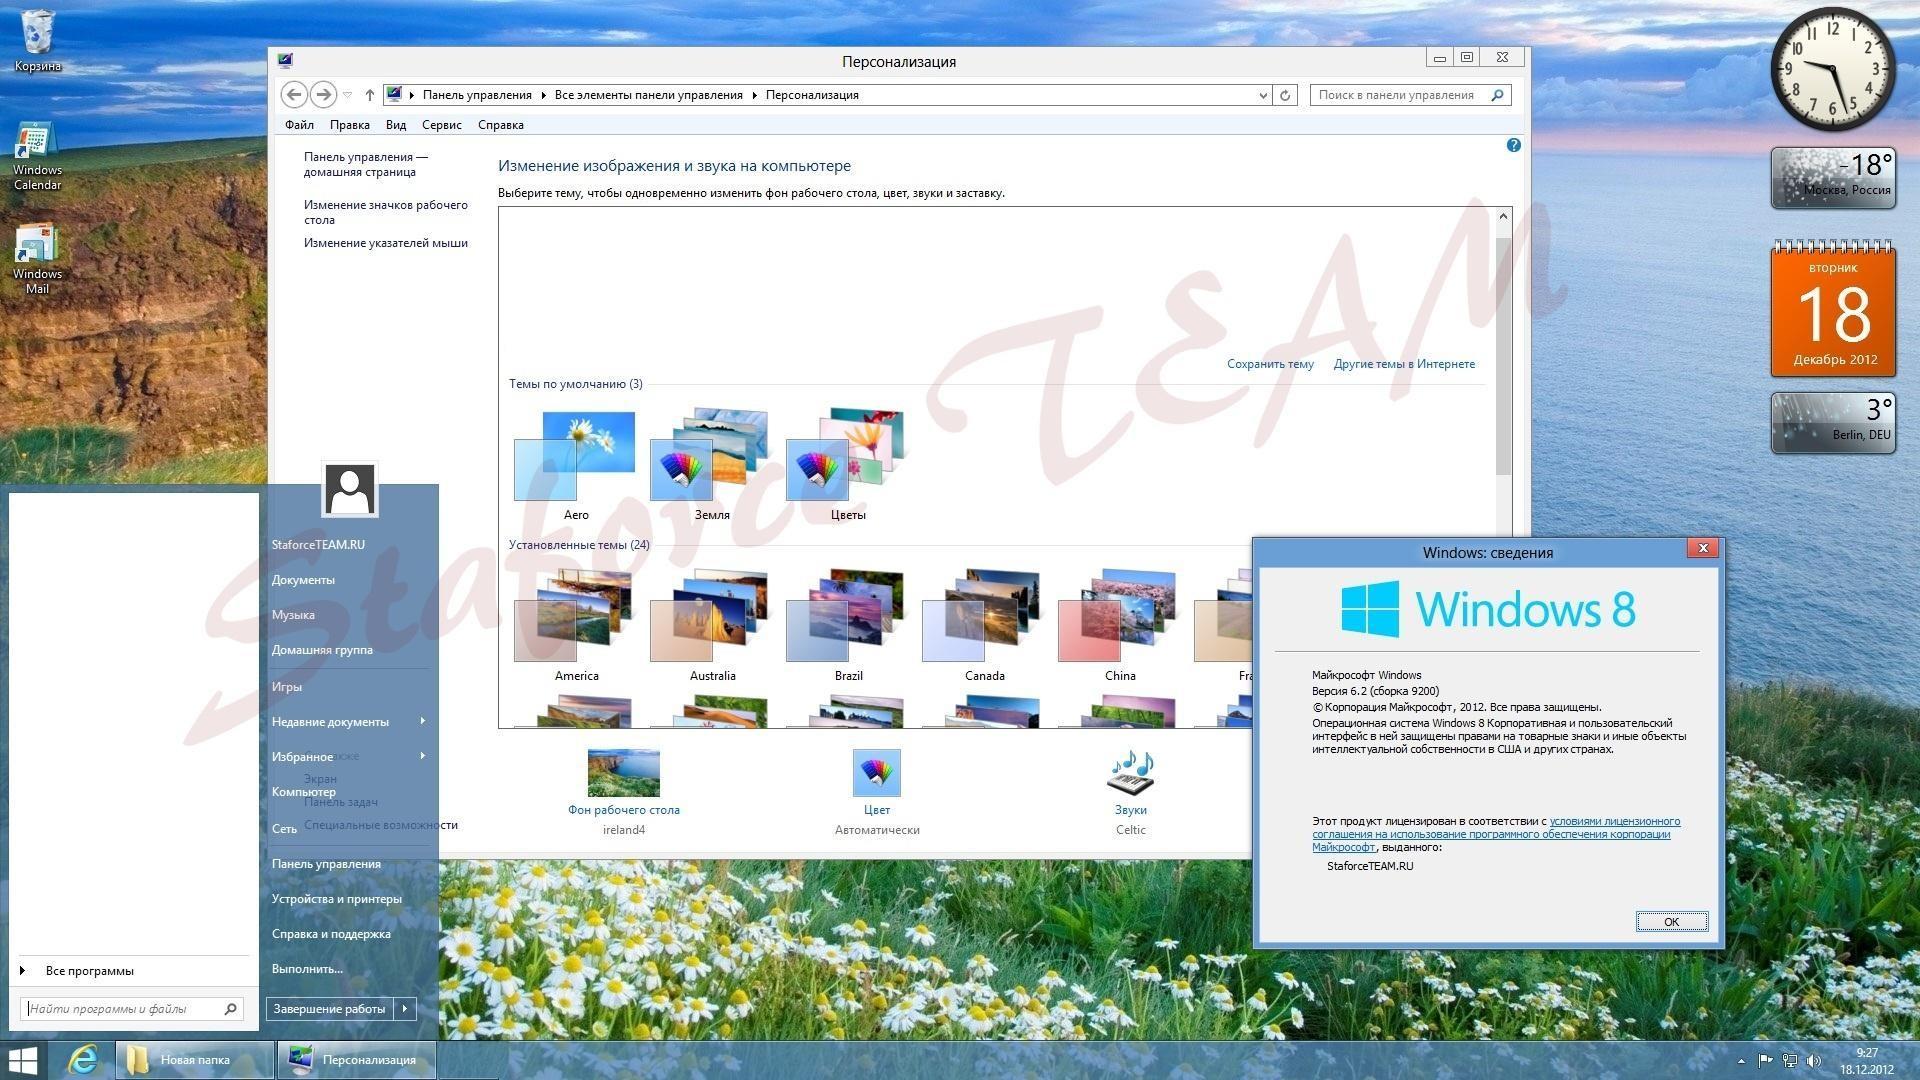Click the Forward arrow in the Personalization window
1920x1080 pixels.
click(x=323, y=95)
